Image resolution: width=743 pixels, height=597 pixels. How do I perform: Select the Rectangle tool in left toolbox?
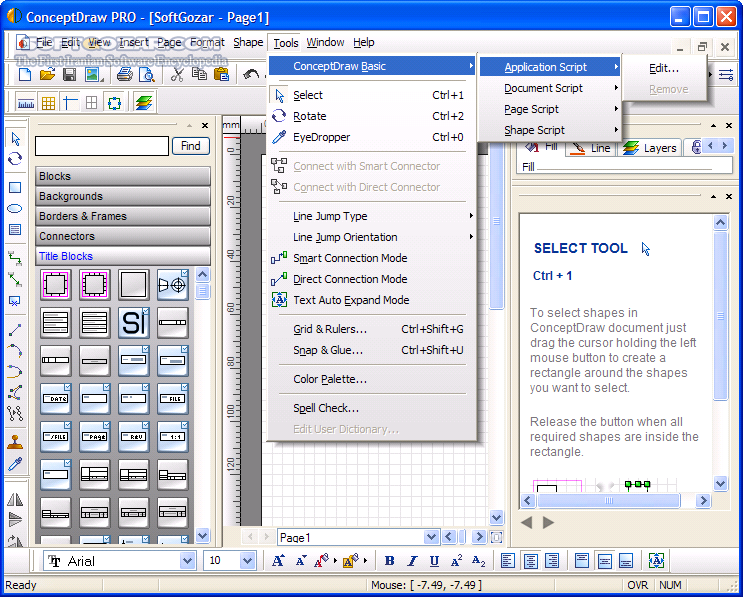point(15,188)
